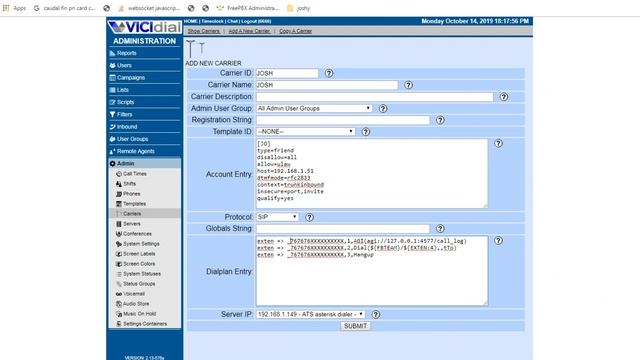The image size is (640, 360).
Task: Open the Filters section
Action: (144, 114)
